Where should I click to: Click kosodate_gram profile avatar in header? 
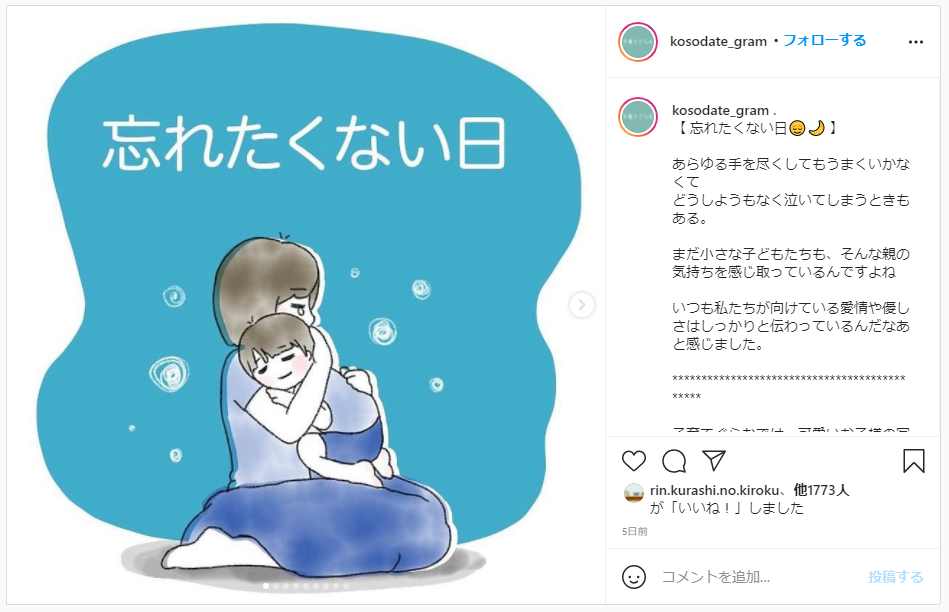[x=638, y=42]
